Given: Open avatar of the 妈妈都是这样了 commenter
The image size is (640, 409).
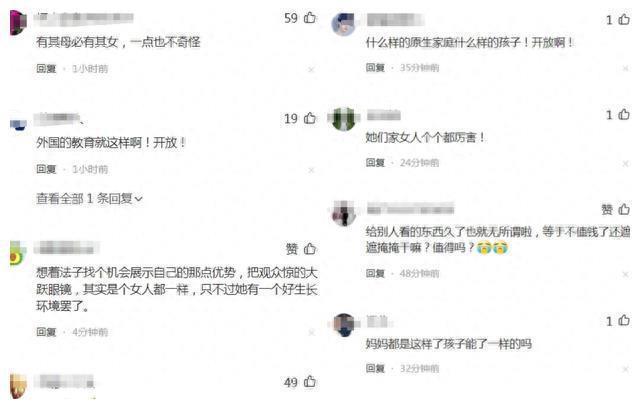Looking at the screenshot, I should click(x=344, y=325).
